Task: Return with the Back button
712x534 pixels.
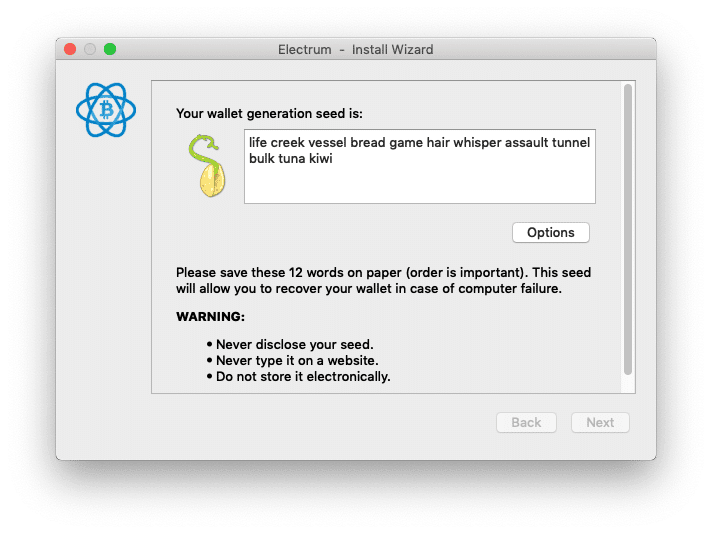Action: (x=526, y=422)
